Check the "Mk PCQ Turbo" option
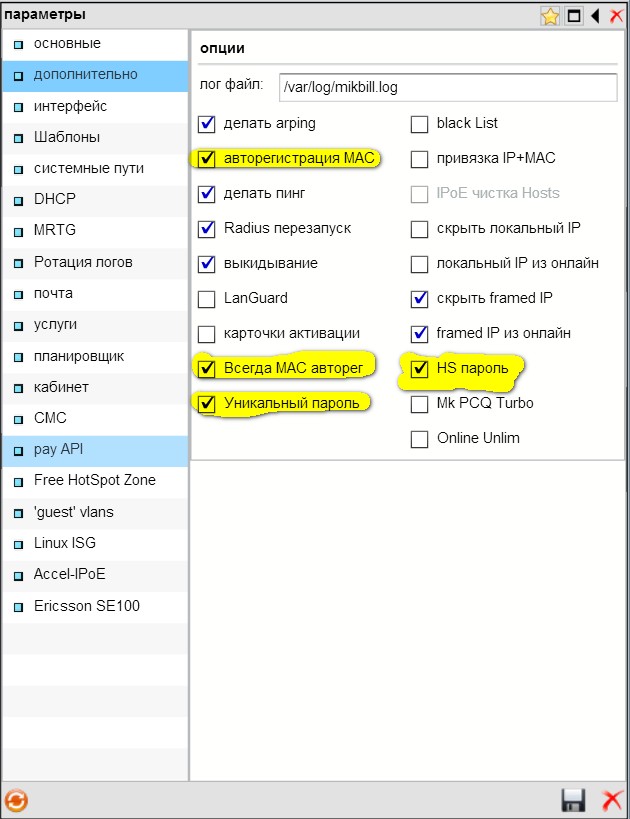The image size is (630, 819). (x=420, y=404)
